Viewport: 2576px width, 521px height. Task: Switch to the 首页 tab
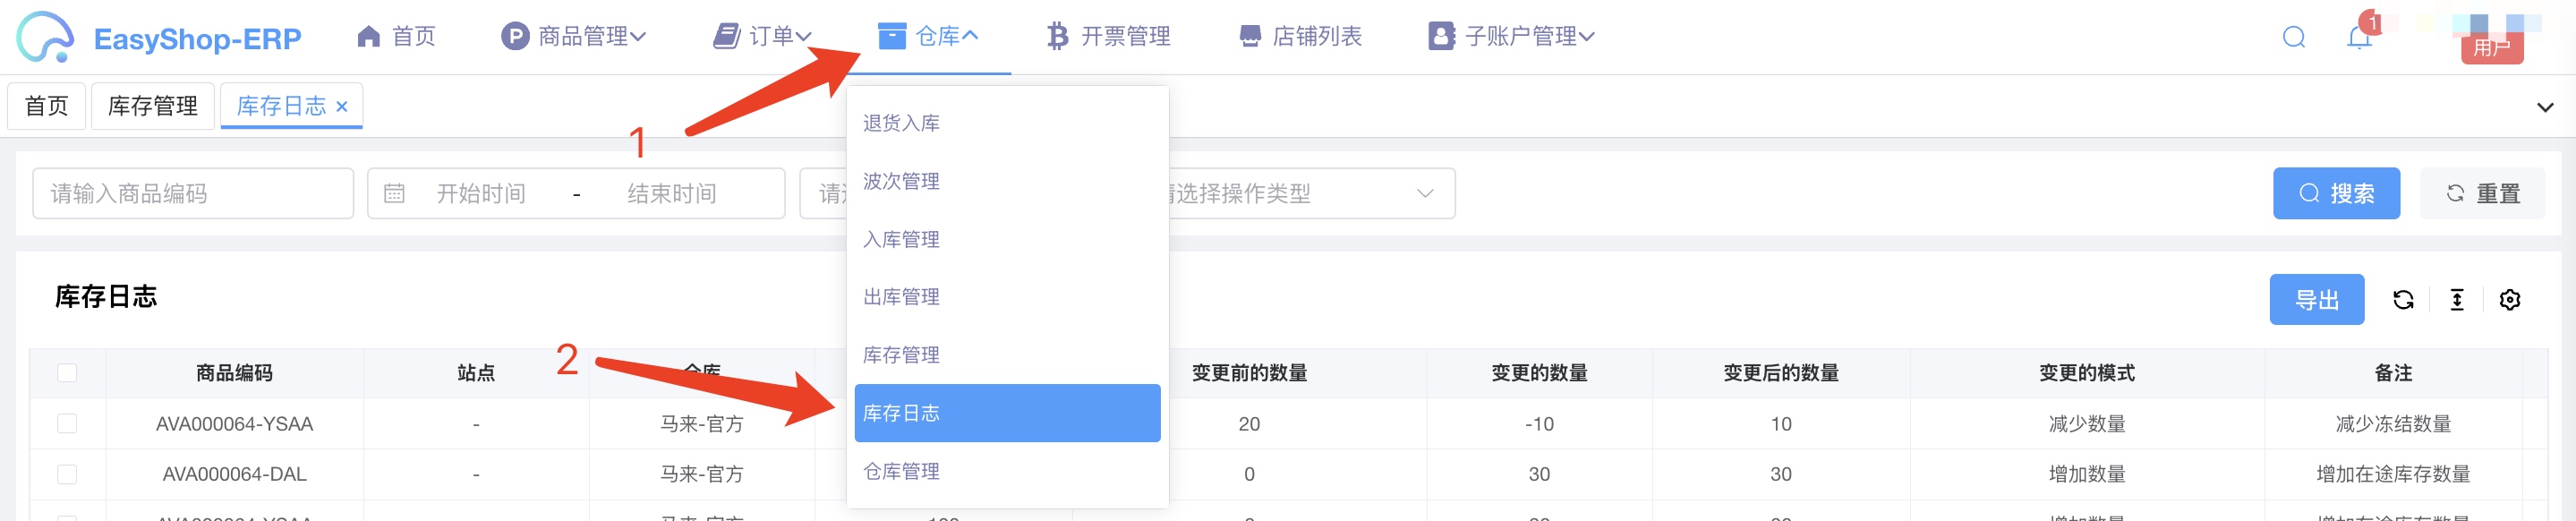[x=46, y=106]
